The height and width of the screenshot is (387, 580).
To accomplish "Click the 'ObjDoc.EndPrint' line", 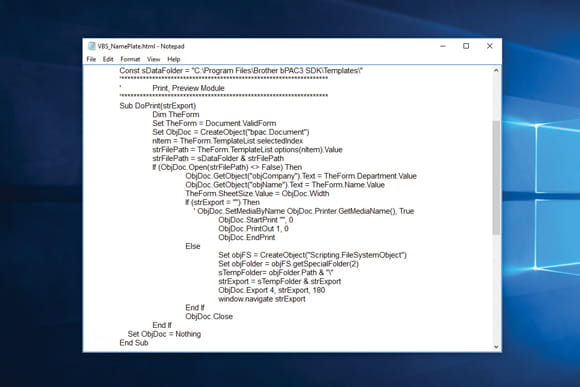I will pyautogui.click(x=247, y=238).
